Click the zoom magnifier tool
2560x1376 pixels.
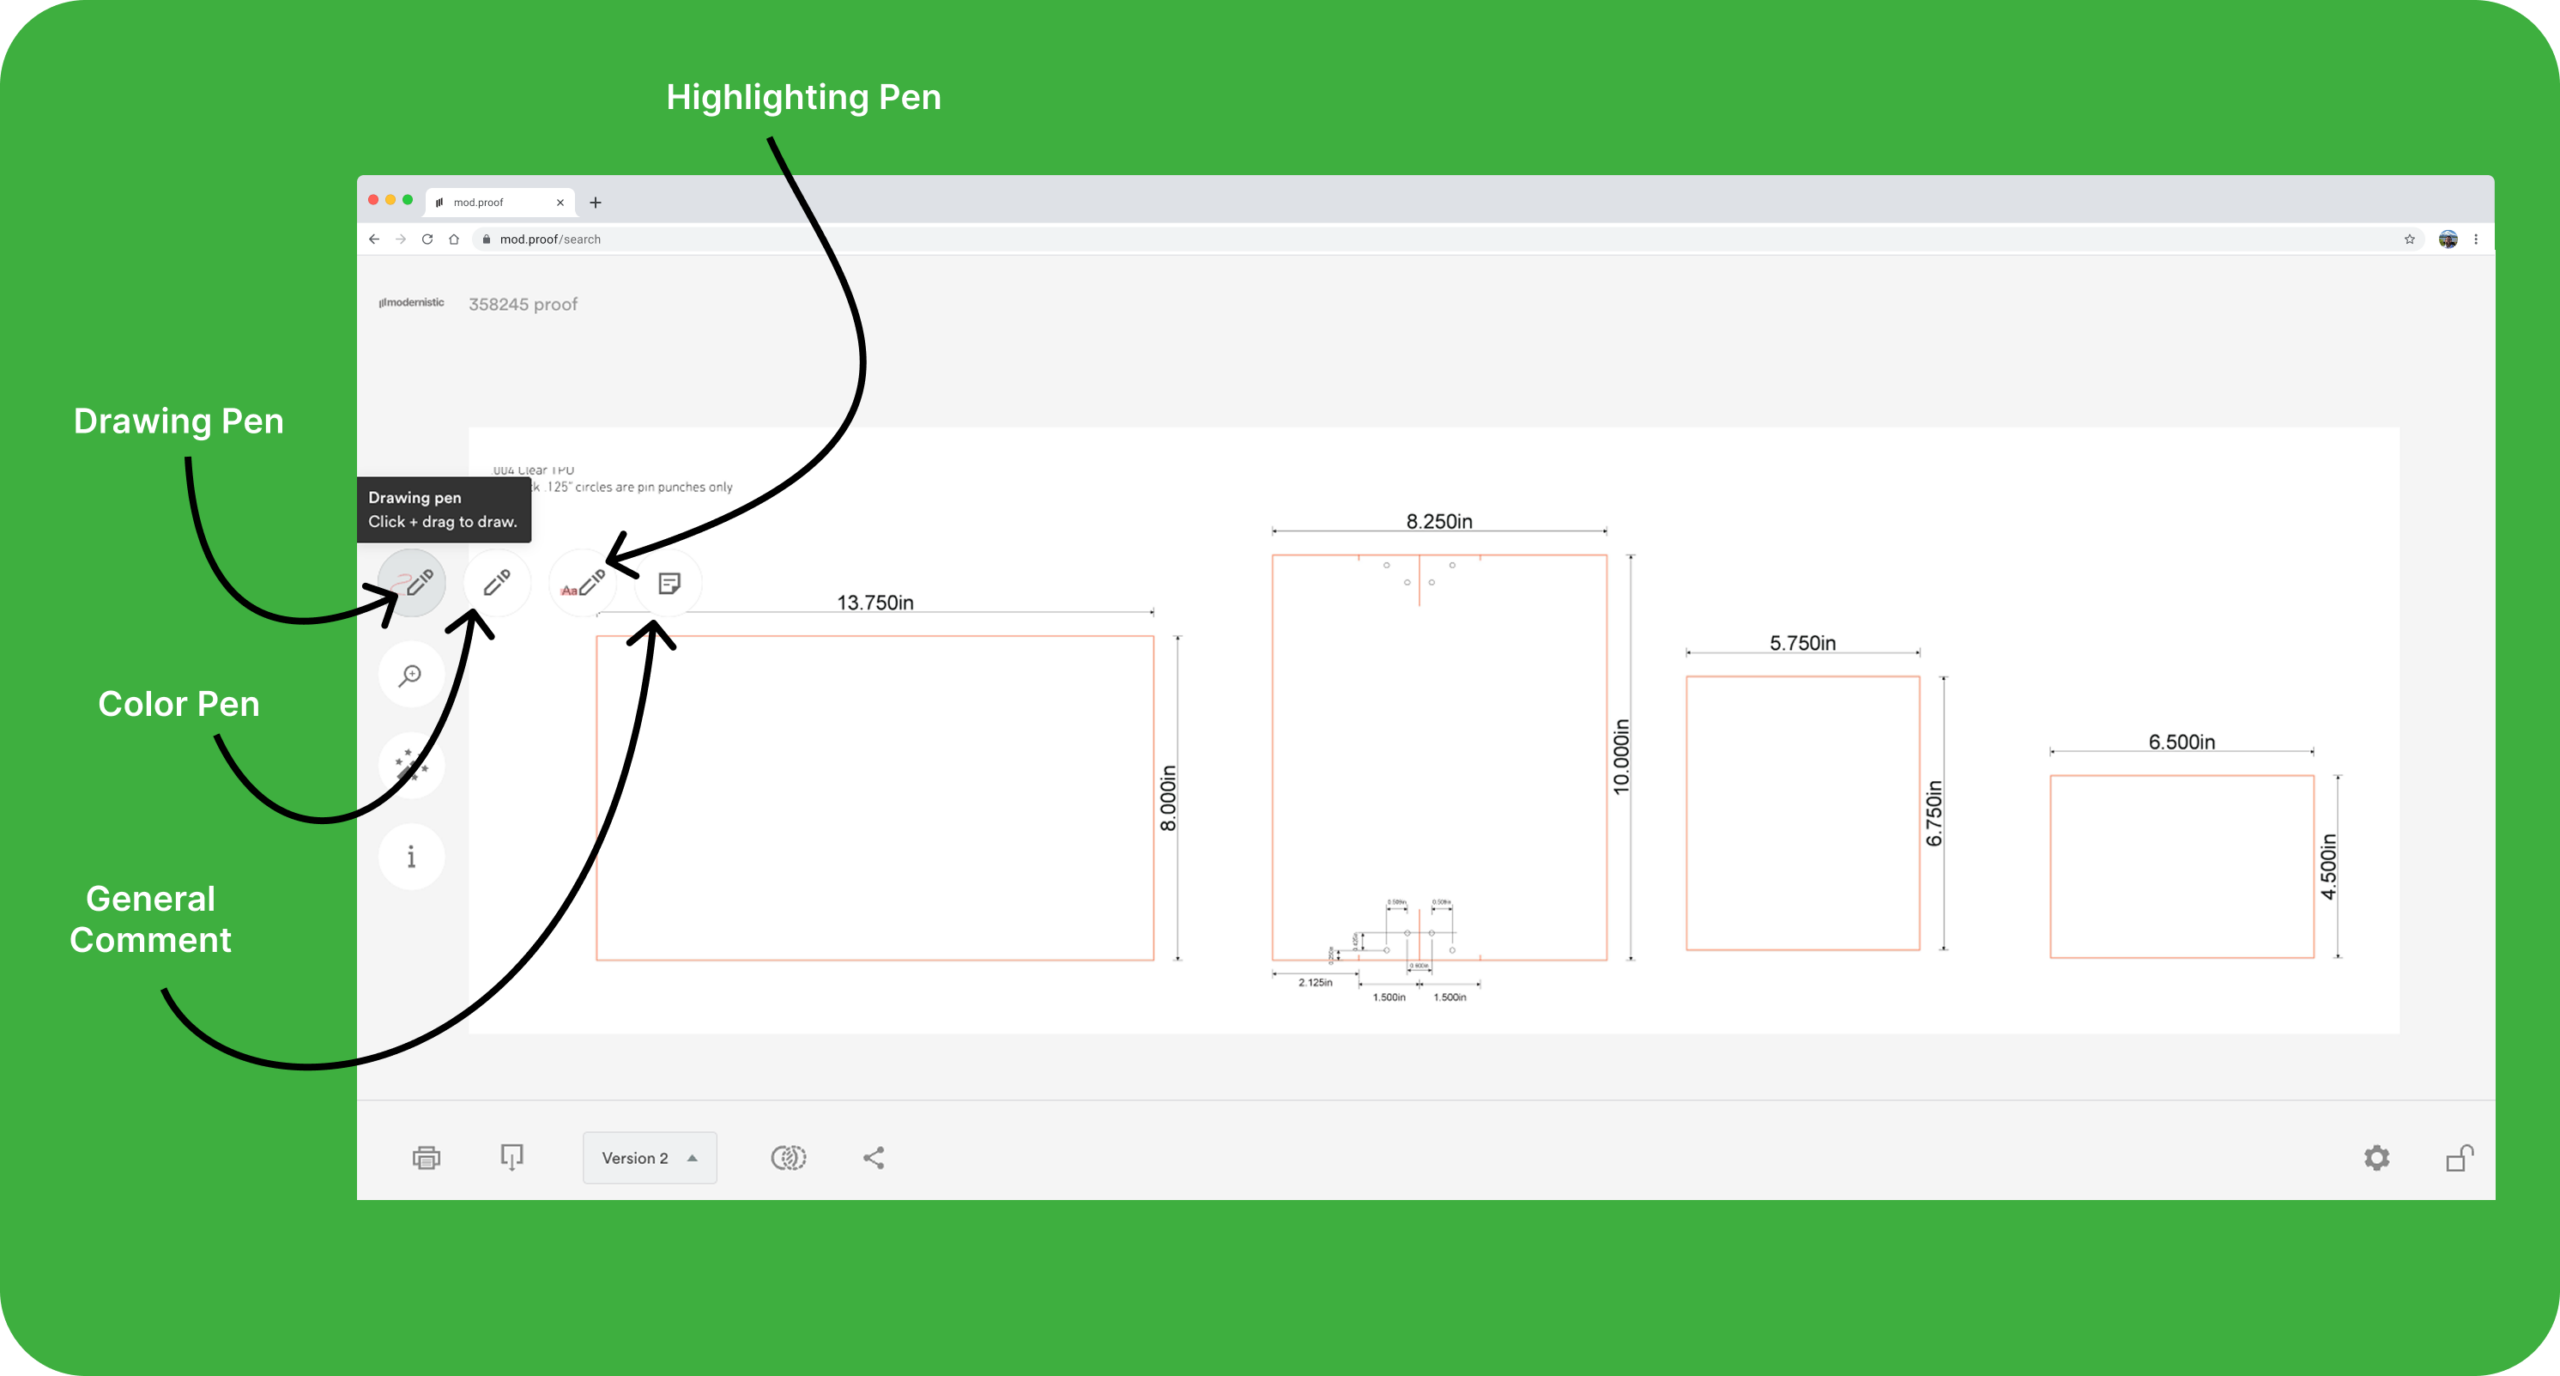[x=411, y=676]
